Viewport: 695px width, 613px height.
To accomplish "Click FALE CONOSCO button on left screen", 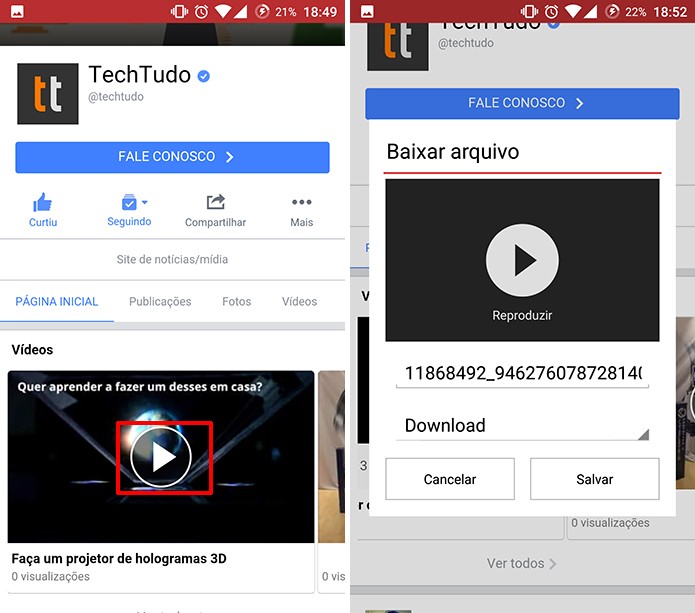I will (172, 157).
